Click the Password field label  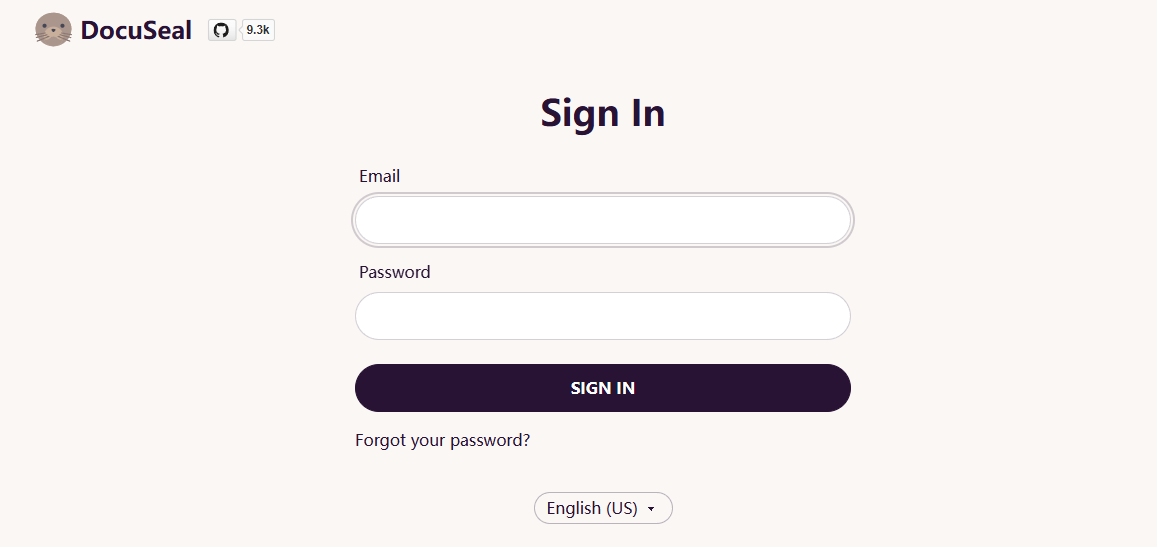tap(395, 272)
